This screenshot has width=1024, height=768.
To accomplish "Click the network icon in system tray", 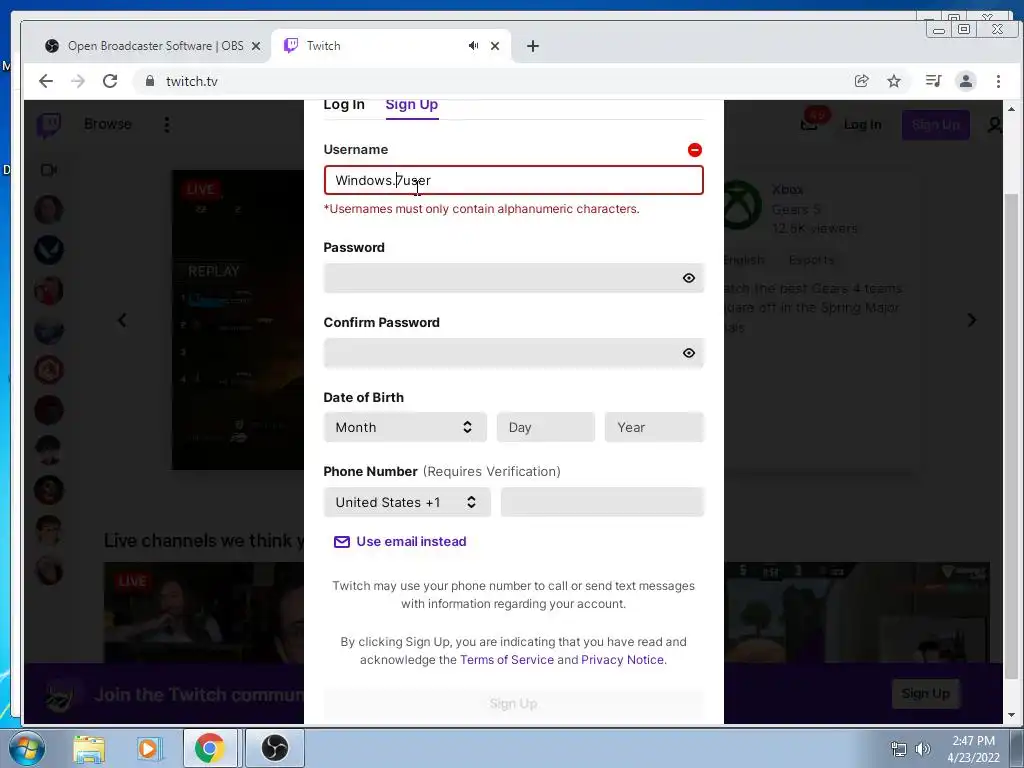I will click(899, 749).
